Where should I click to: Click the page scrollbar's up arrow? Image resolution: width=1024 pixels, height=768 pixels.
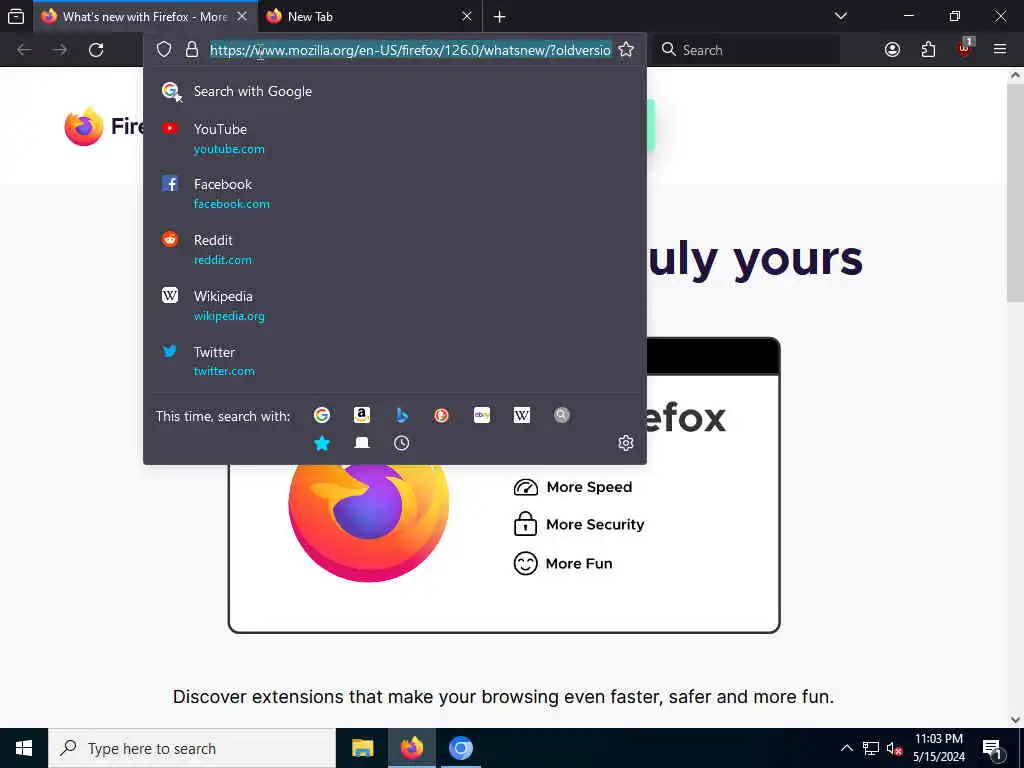pyautogui.click(x=1015, y=75)
